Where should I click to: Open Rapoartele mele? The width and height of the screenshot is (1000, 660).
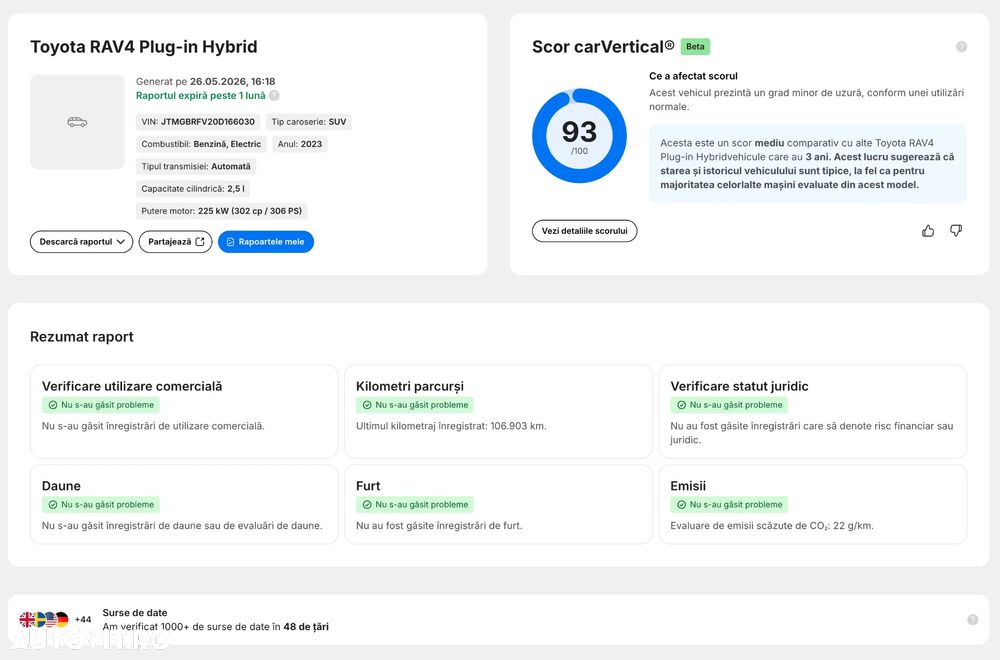pyautogui.click(x=266, y=242)
